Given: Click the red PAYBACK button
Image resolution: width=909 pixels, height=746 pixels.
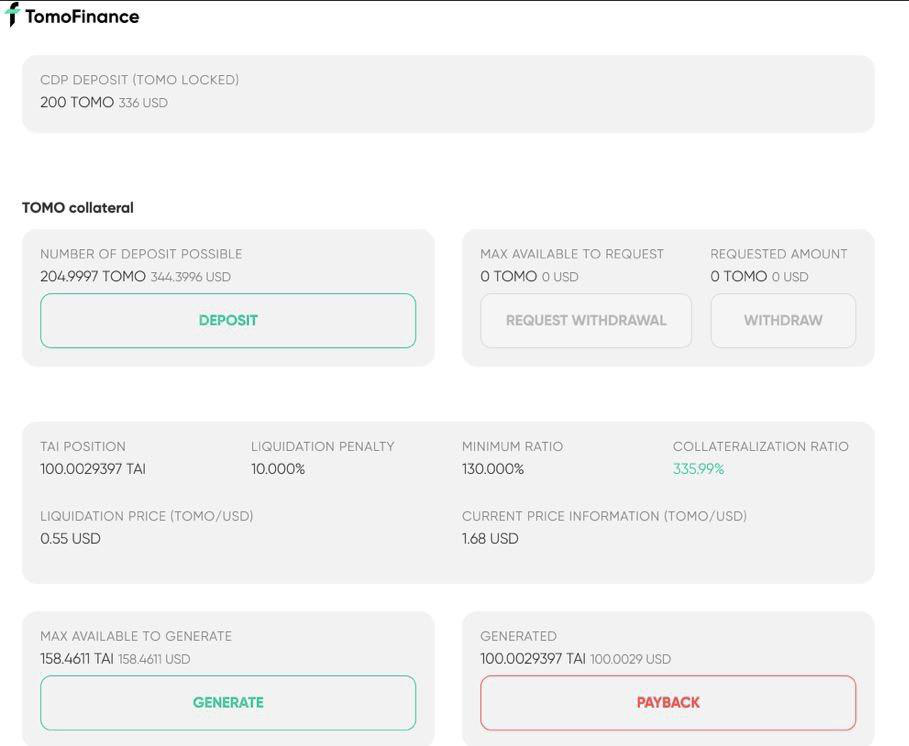Looking at the screenshot, I should 668,703.
